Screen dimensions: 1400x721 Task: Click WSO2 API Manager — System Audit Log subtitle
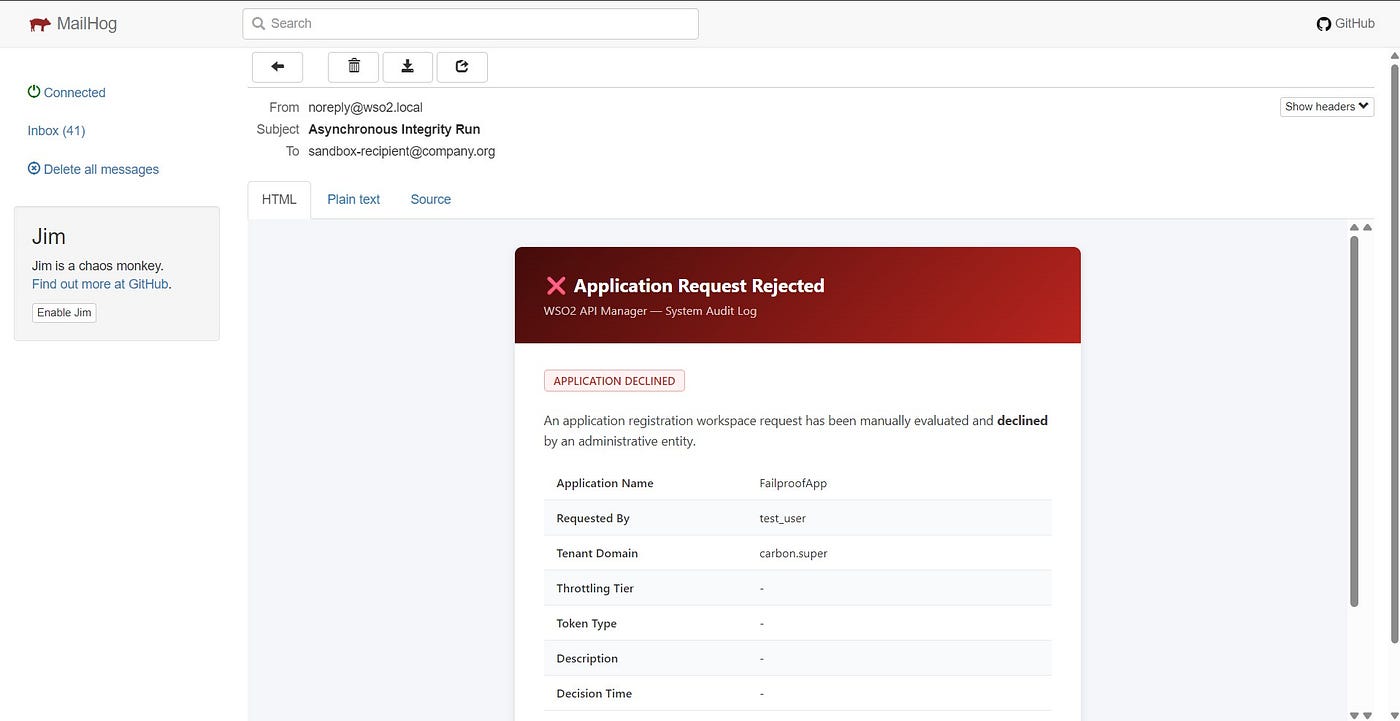[x=650, y=311]
